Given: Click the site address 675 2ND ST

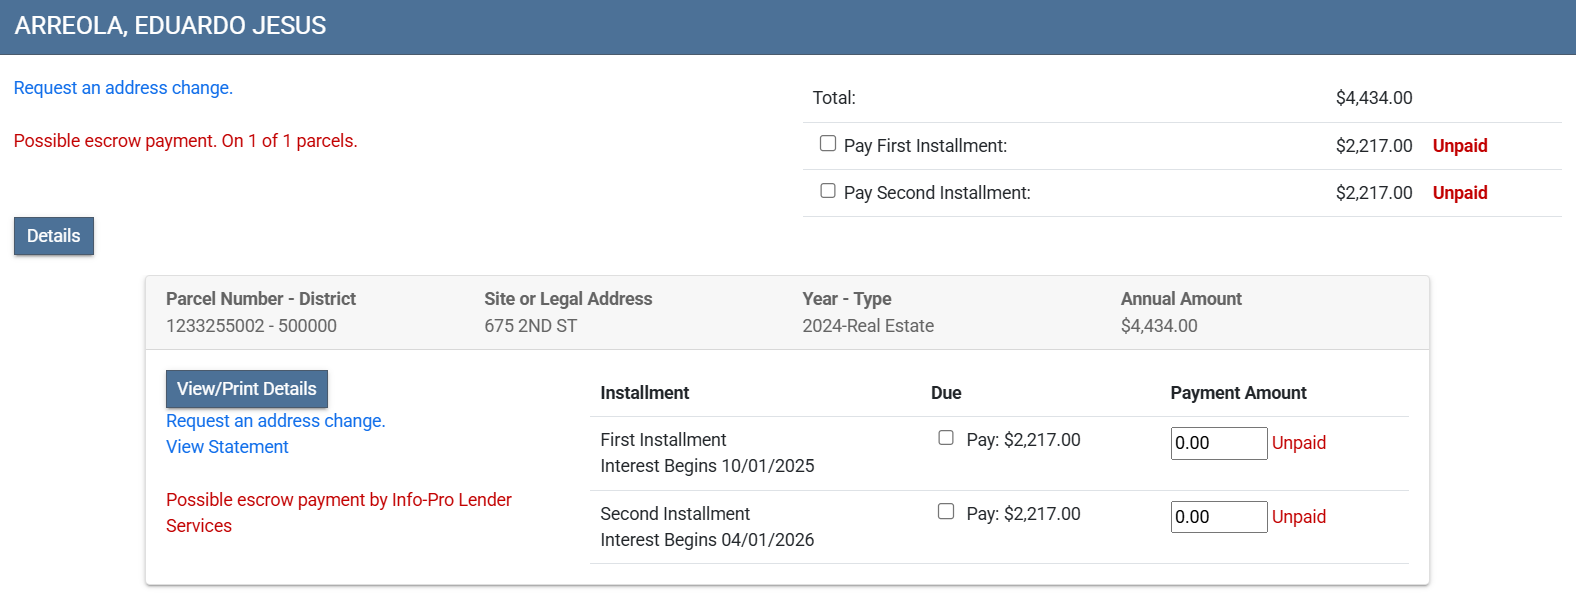Looking at the screenshot, I should [530, 326].
